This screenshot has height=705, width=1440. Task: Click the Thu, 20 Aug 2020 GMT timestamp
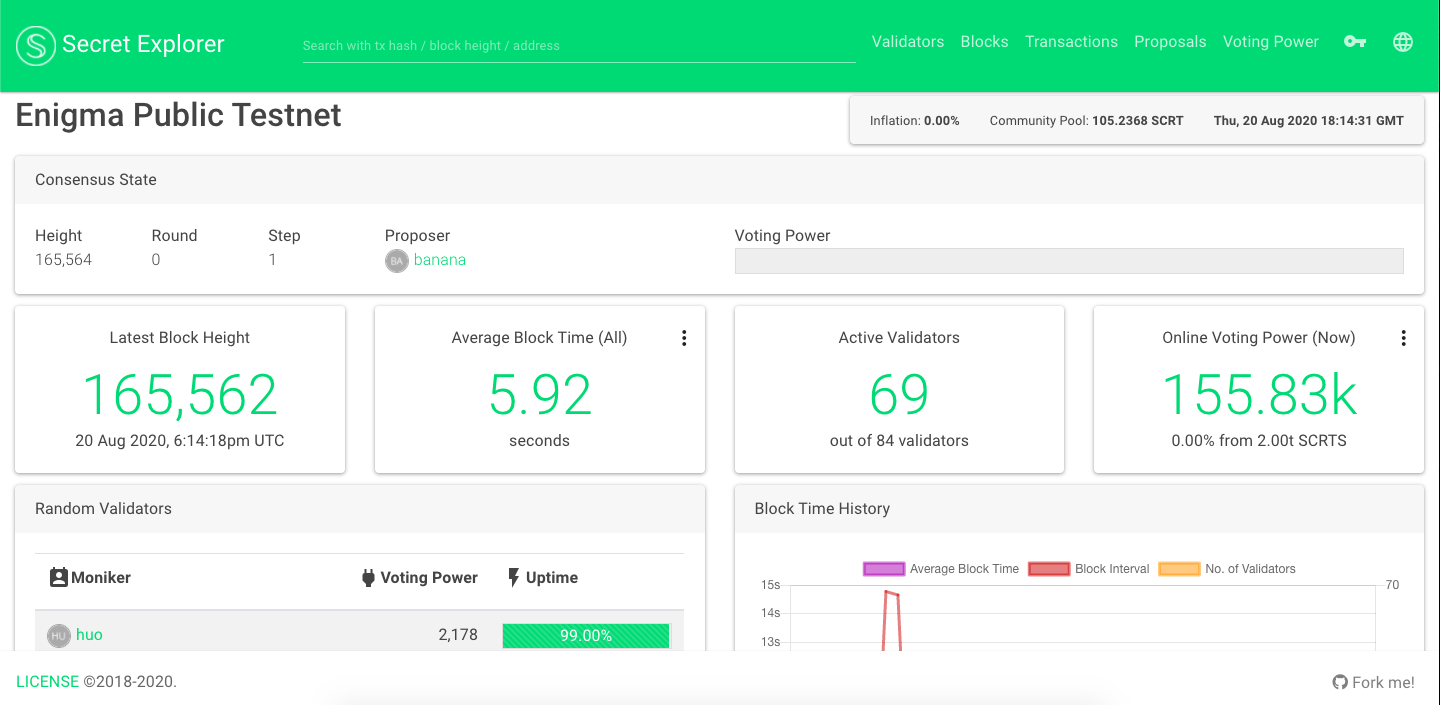1309,120
